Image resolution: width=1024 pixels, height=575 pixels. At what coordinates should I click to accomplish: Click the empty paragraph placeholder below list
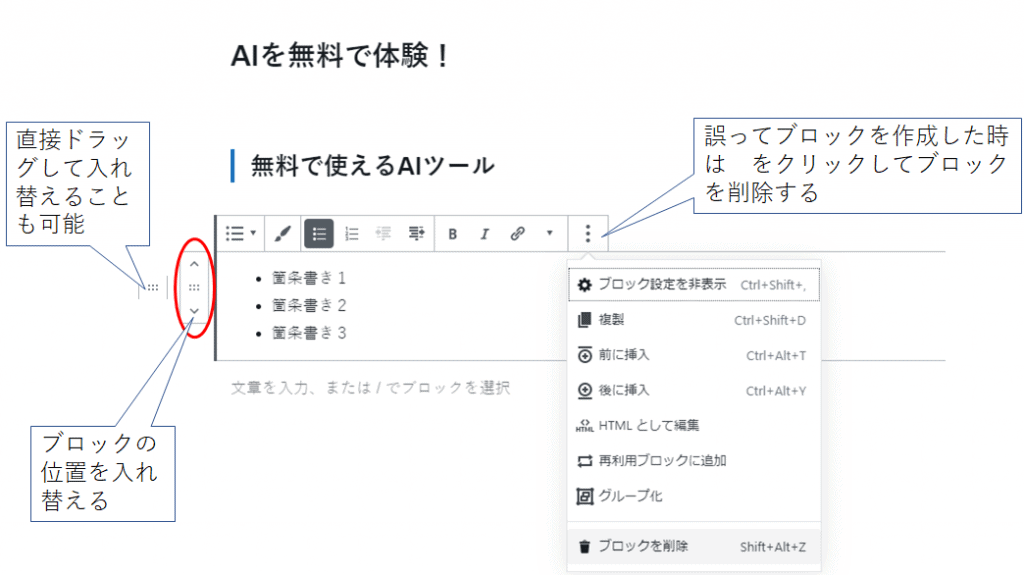pos(370,387)
